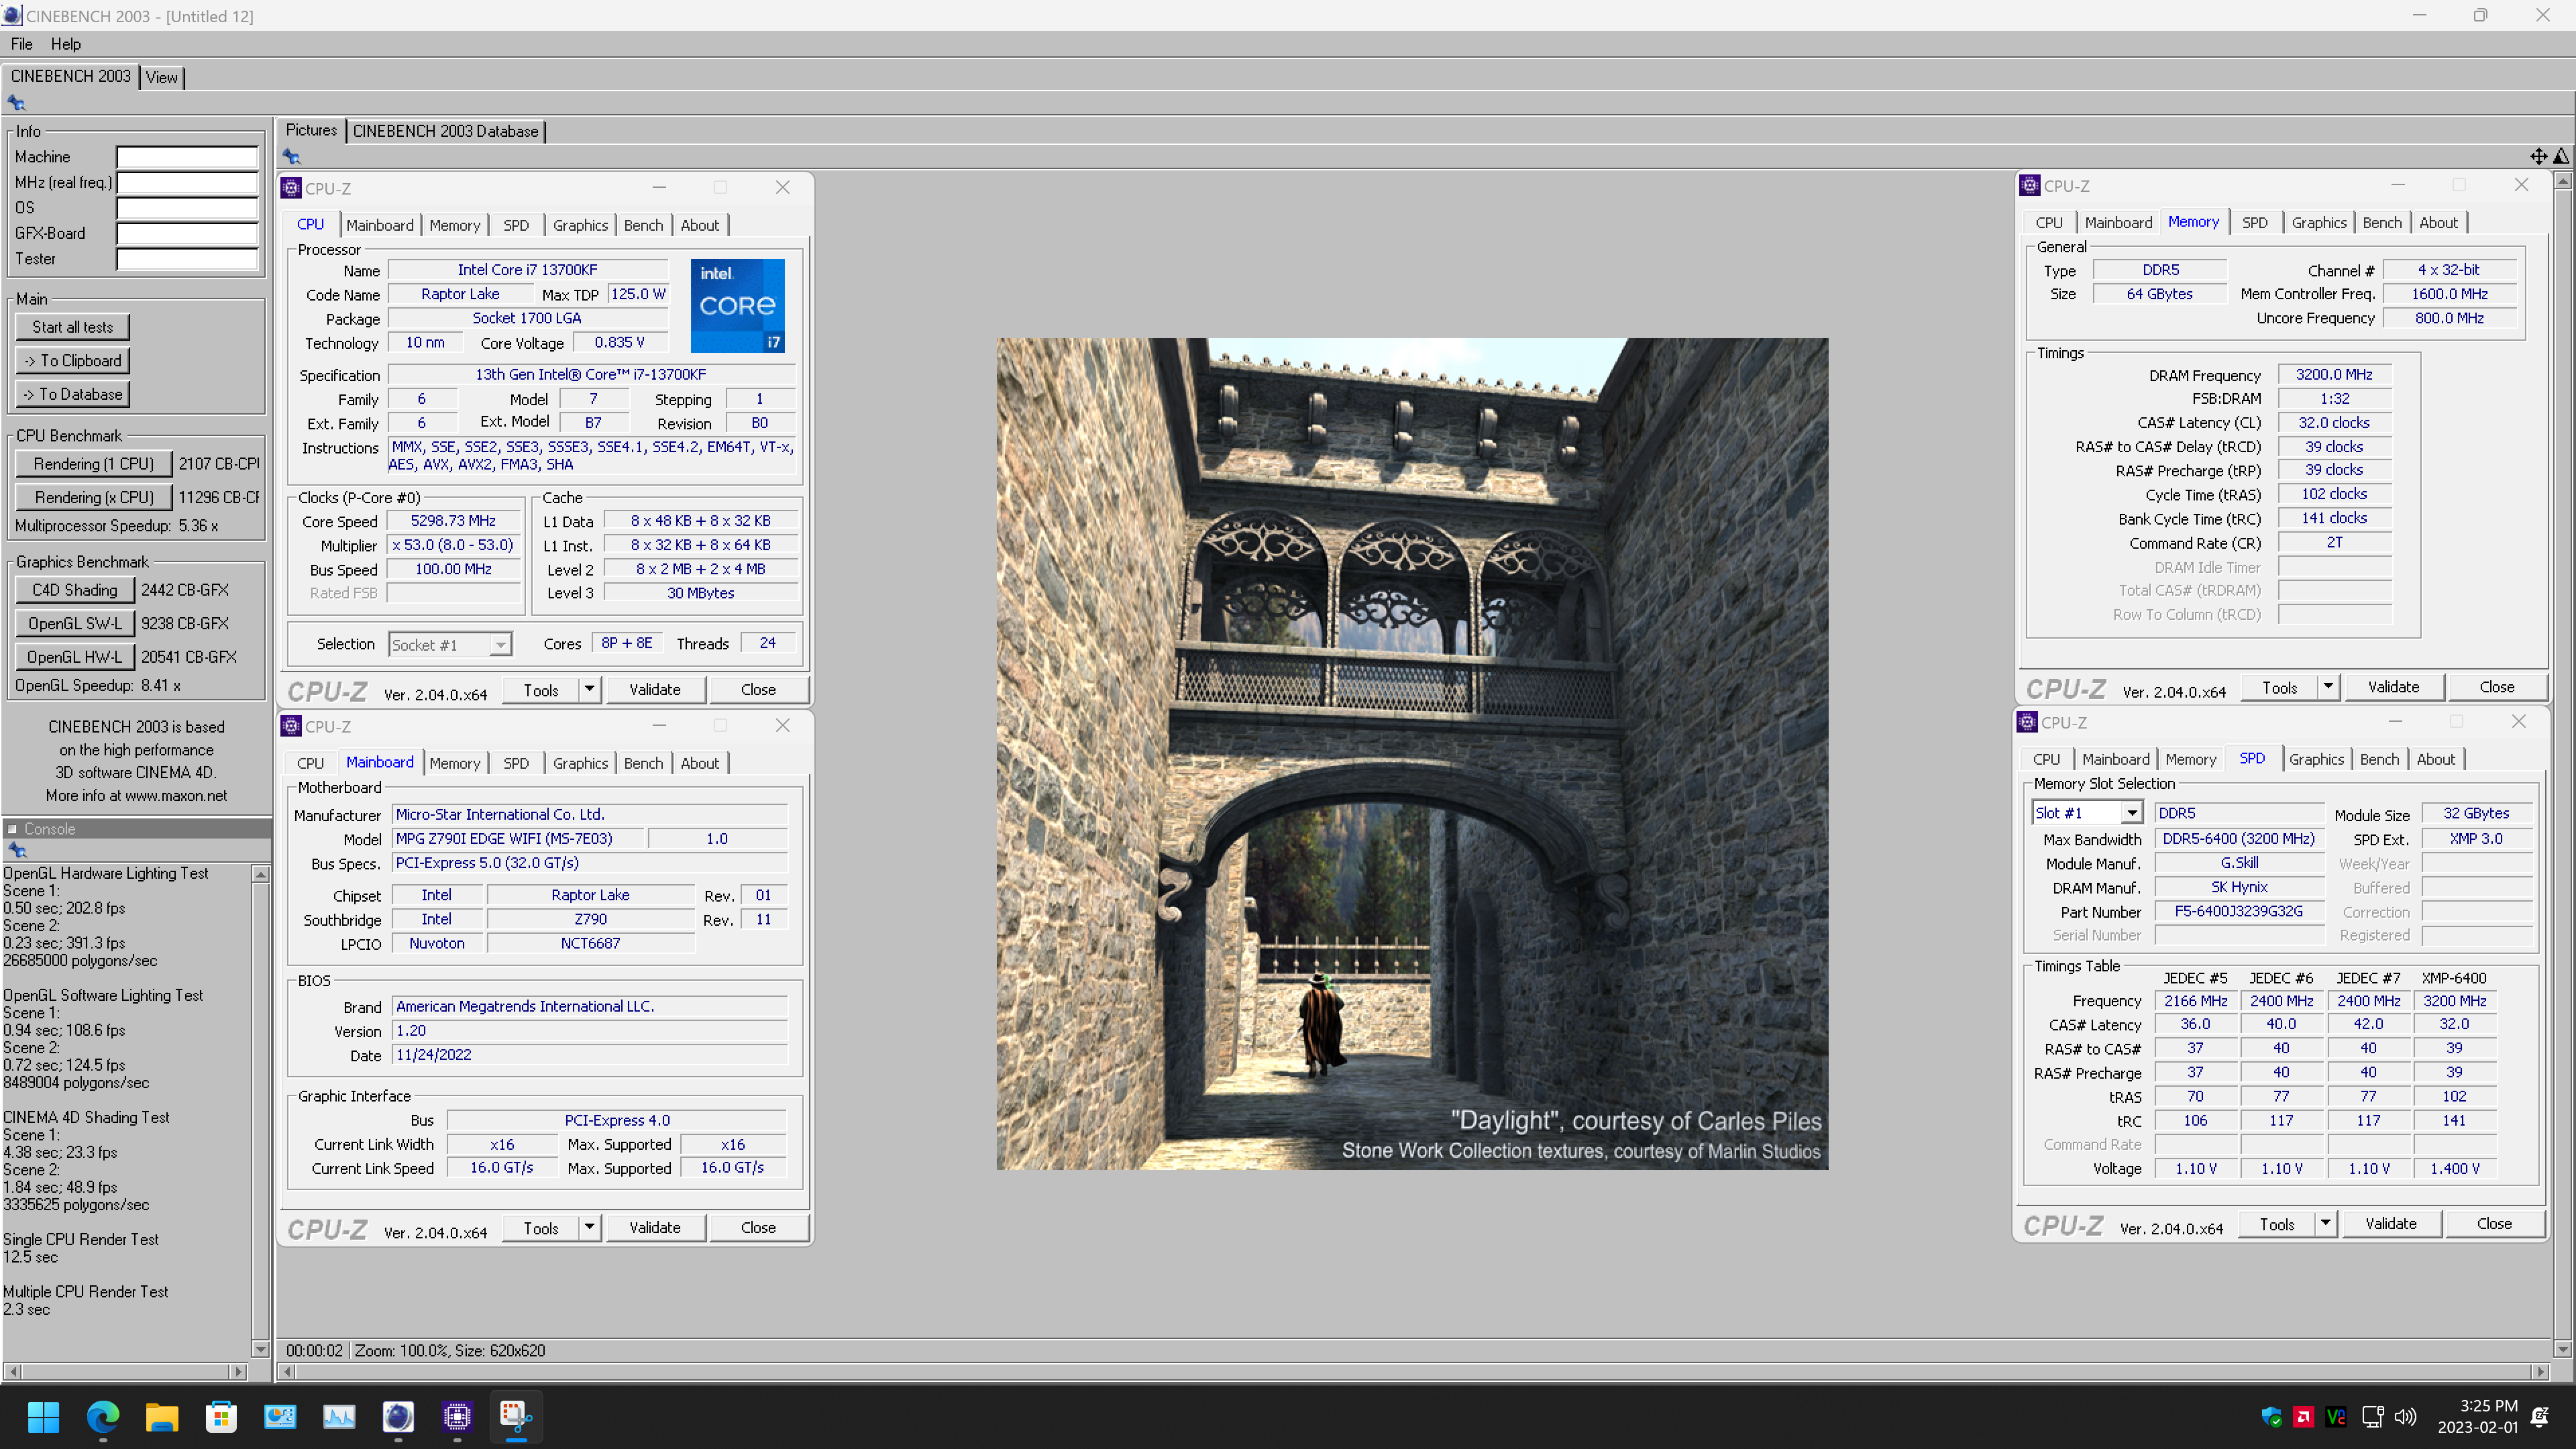Image resolution: width=2576 pixels, height=1449 pixels.
Task: Select Graphics tab in CPU-Z Memory window
Action: click(2318, 222)
